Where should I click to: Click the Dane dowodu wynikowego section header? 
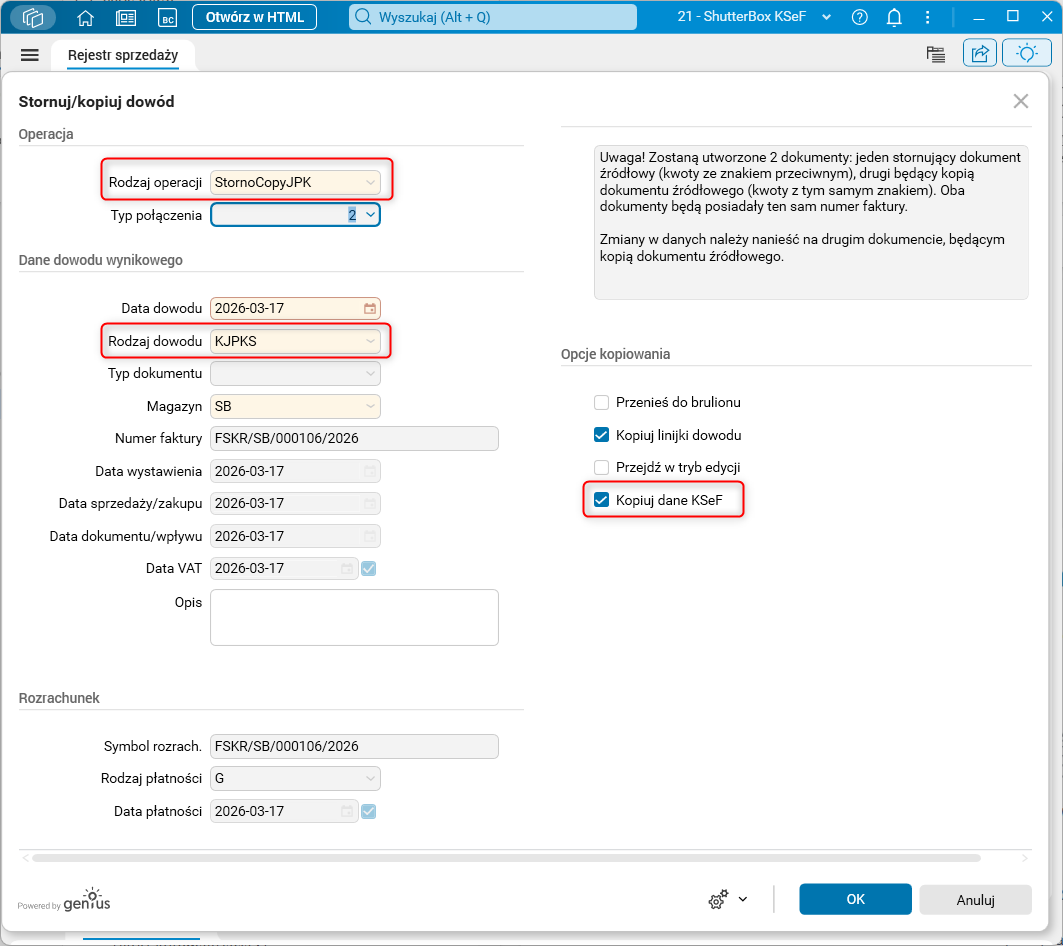coord(100,260)
